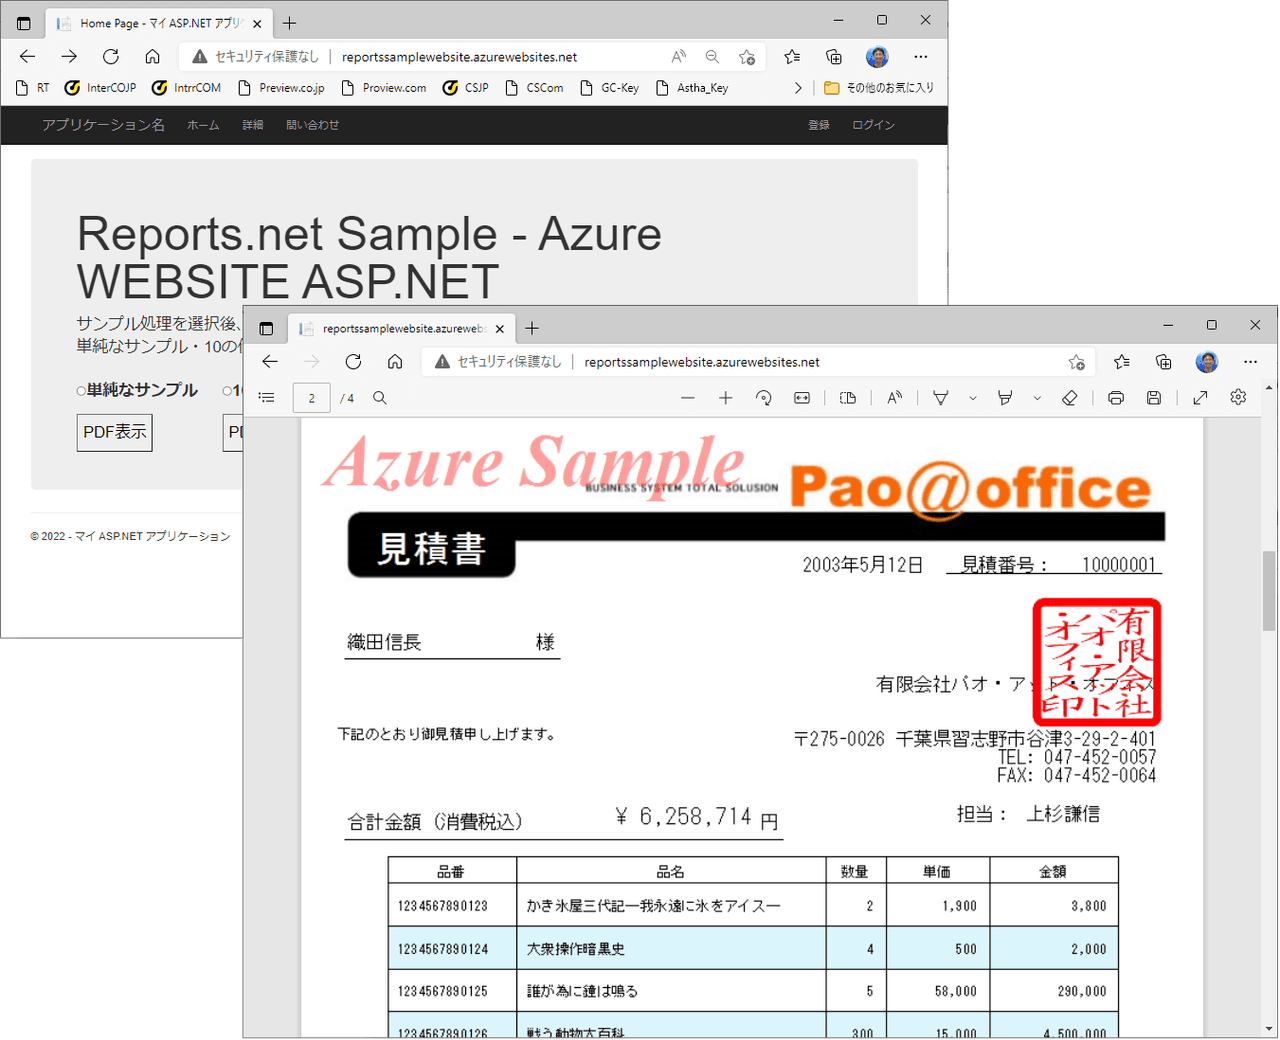Screen dimensions: 1280x1040
Task: Close the reportssamplewebsite PDF tab
Action: click(500, 328)
